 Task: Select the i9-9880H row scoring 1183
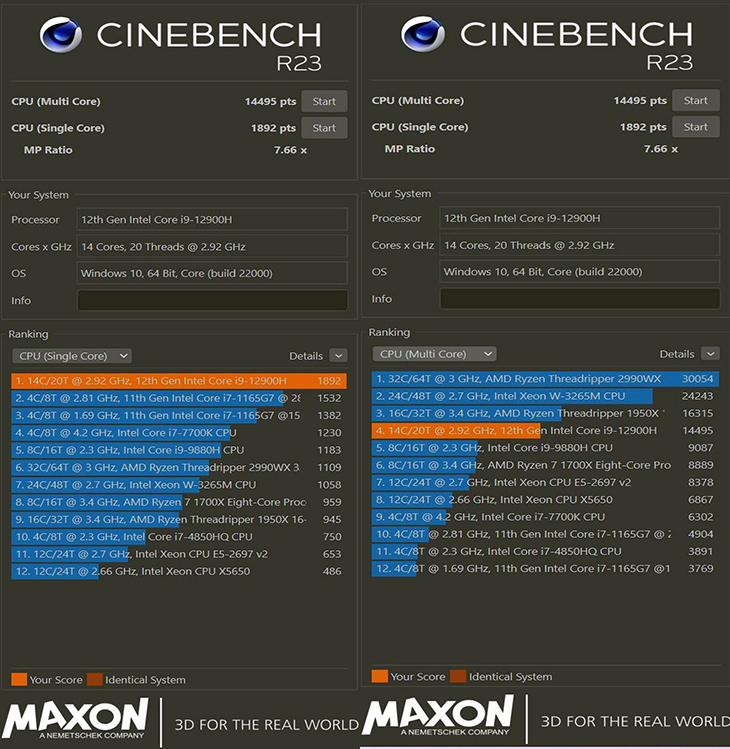click(x=179, y=450)
